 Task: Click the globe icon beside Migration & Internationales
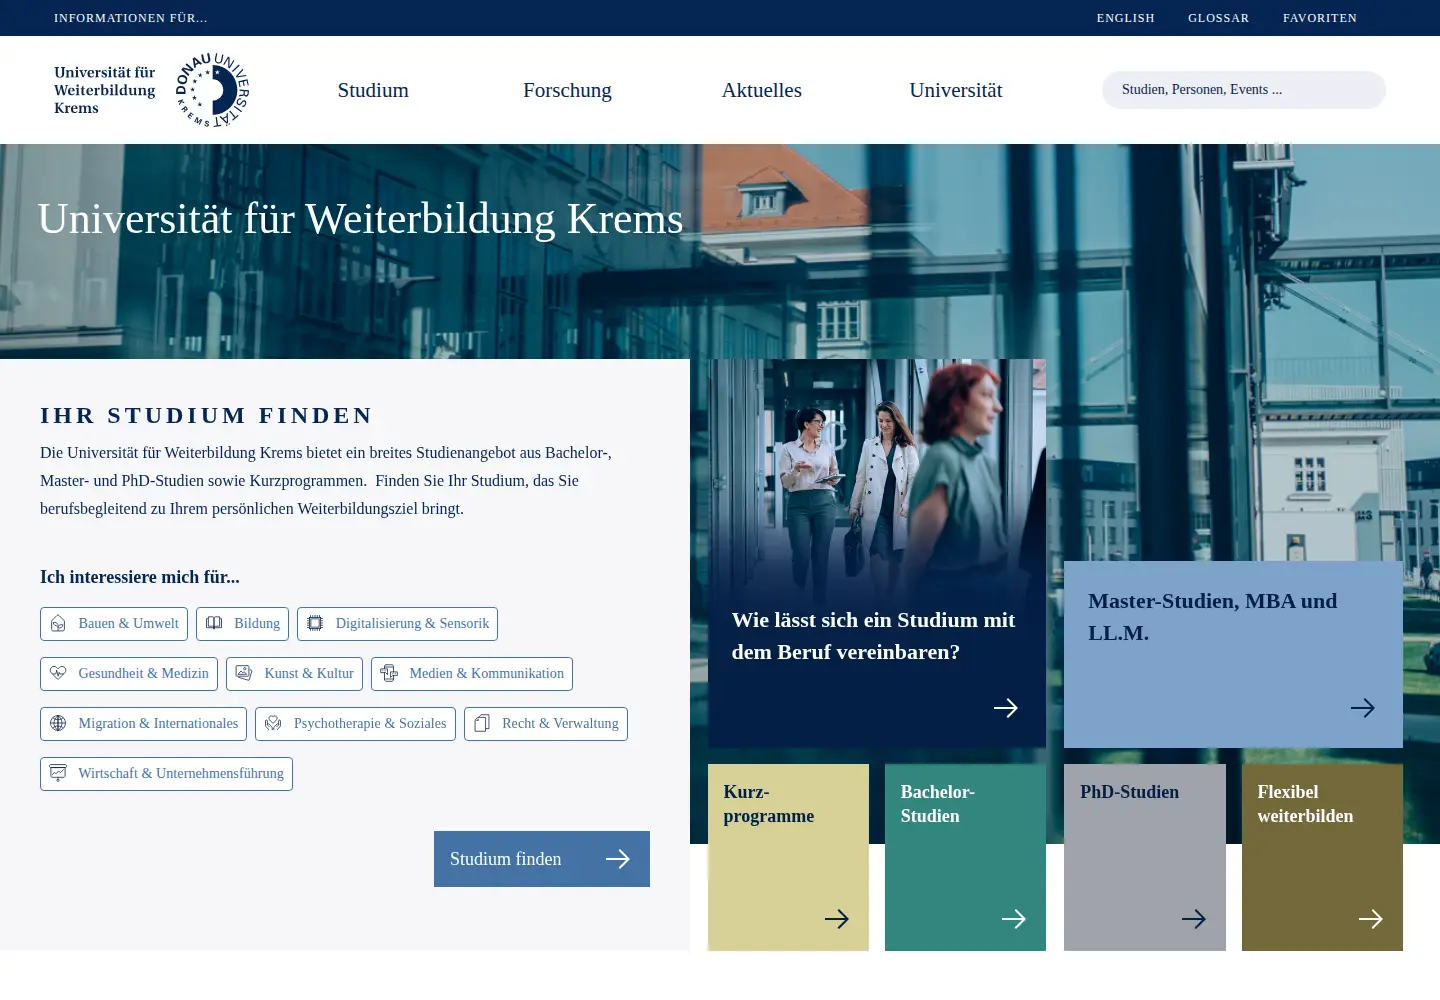(58, 723)
